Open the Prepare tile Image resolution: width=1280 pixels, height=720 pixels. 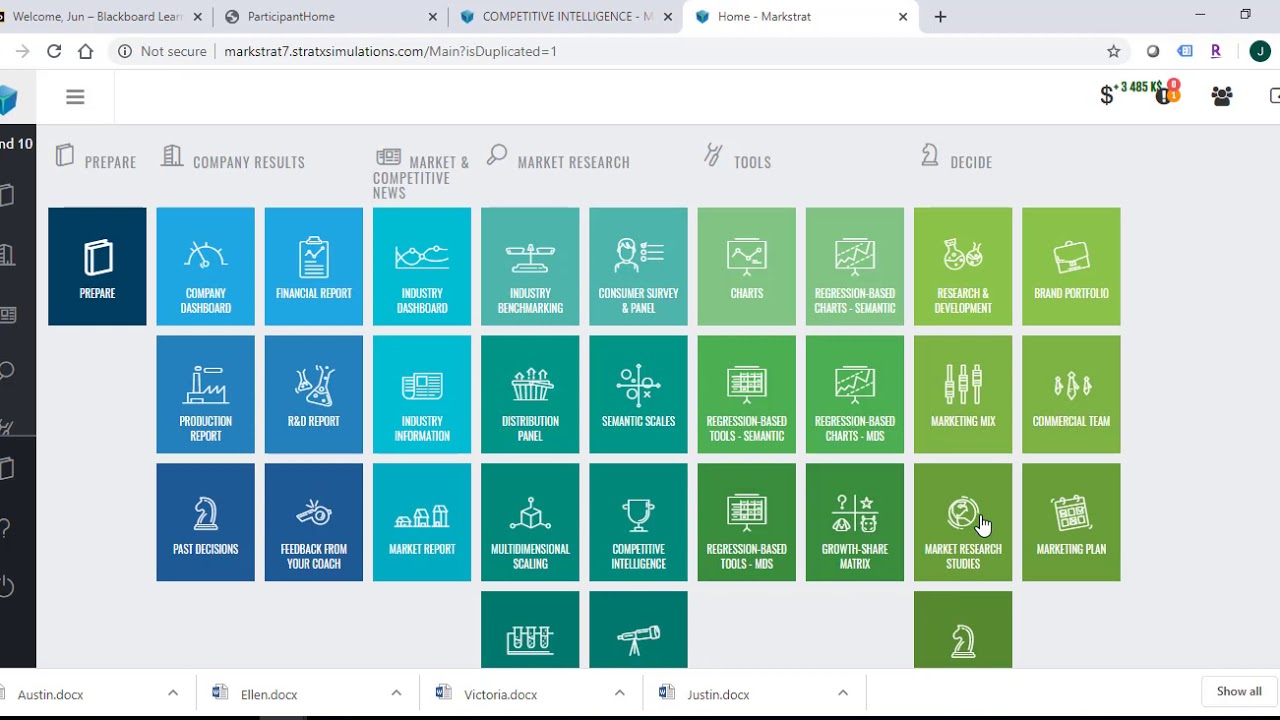[97, 266]
